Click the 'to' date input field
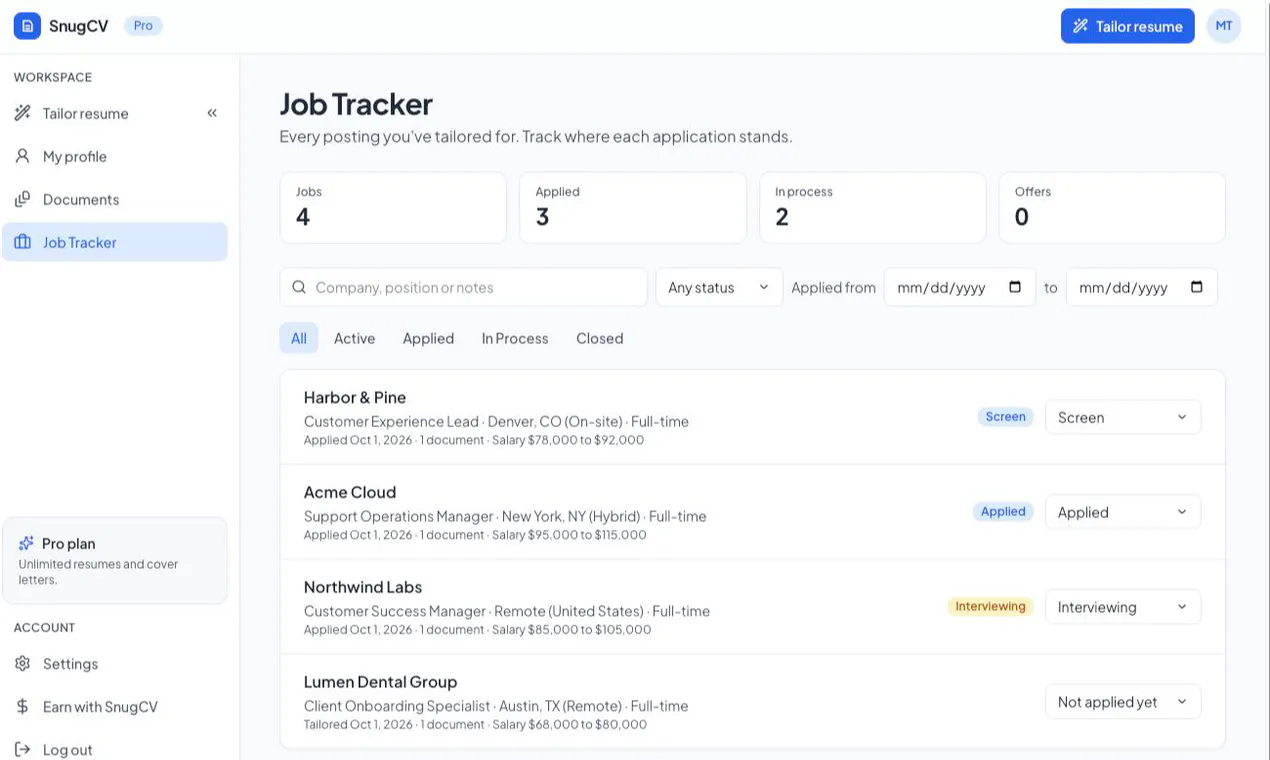Viewport: 1270px width, 760px height. coord(1142,287)
